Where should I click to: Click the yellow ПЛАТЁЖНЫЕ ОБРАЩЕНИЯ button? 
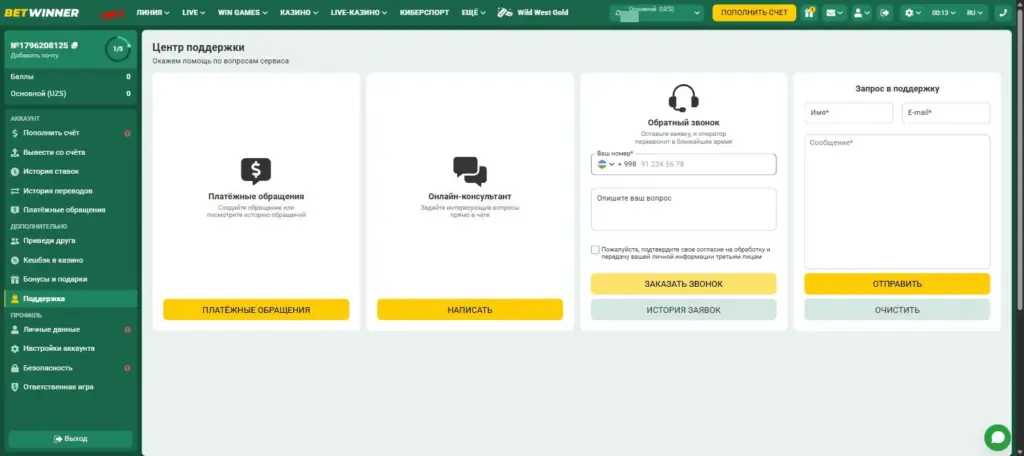256,310
